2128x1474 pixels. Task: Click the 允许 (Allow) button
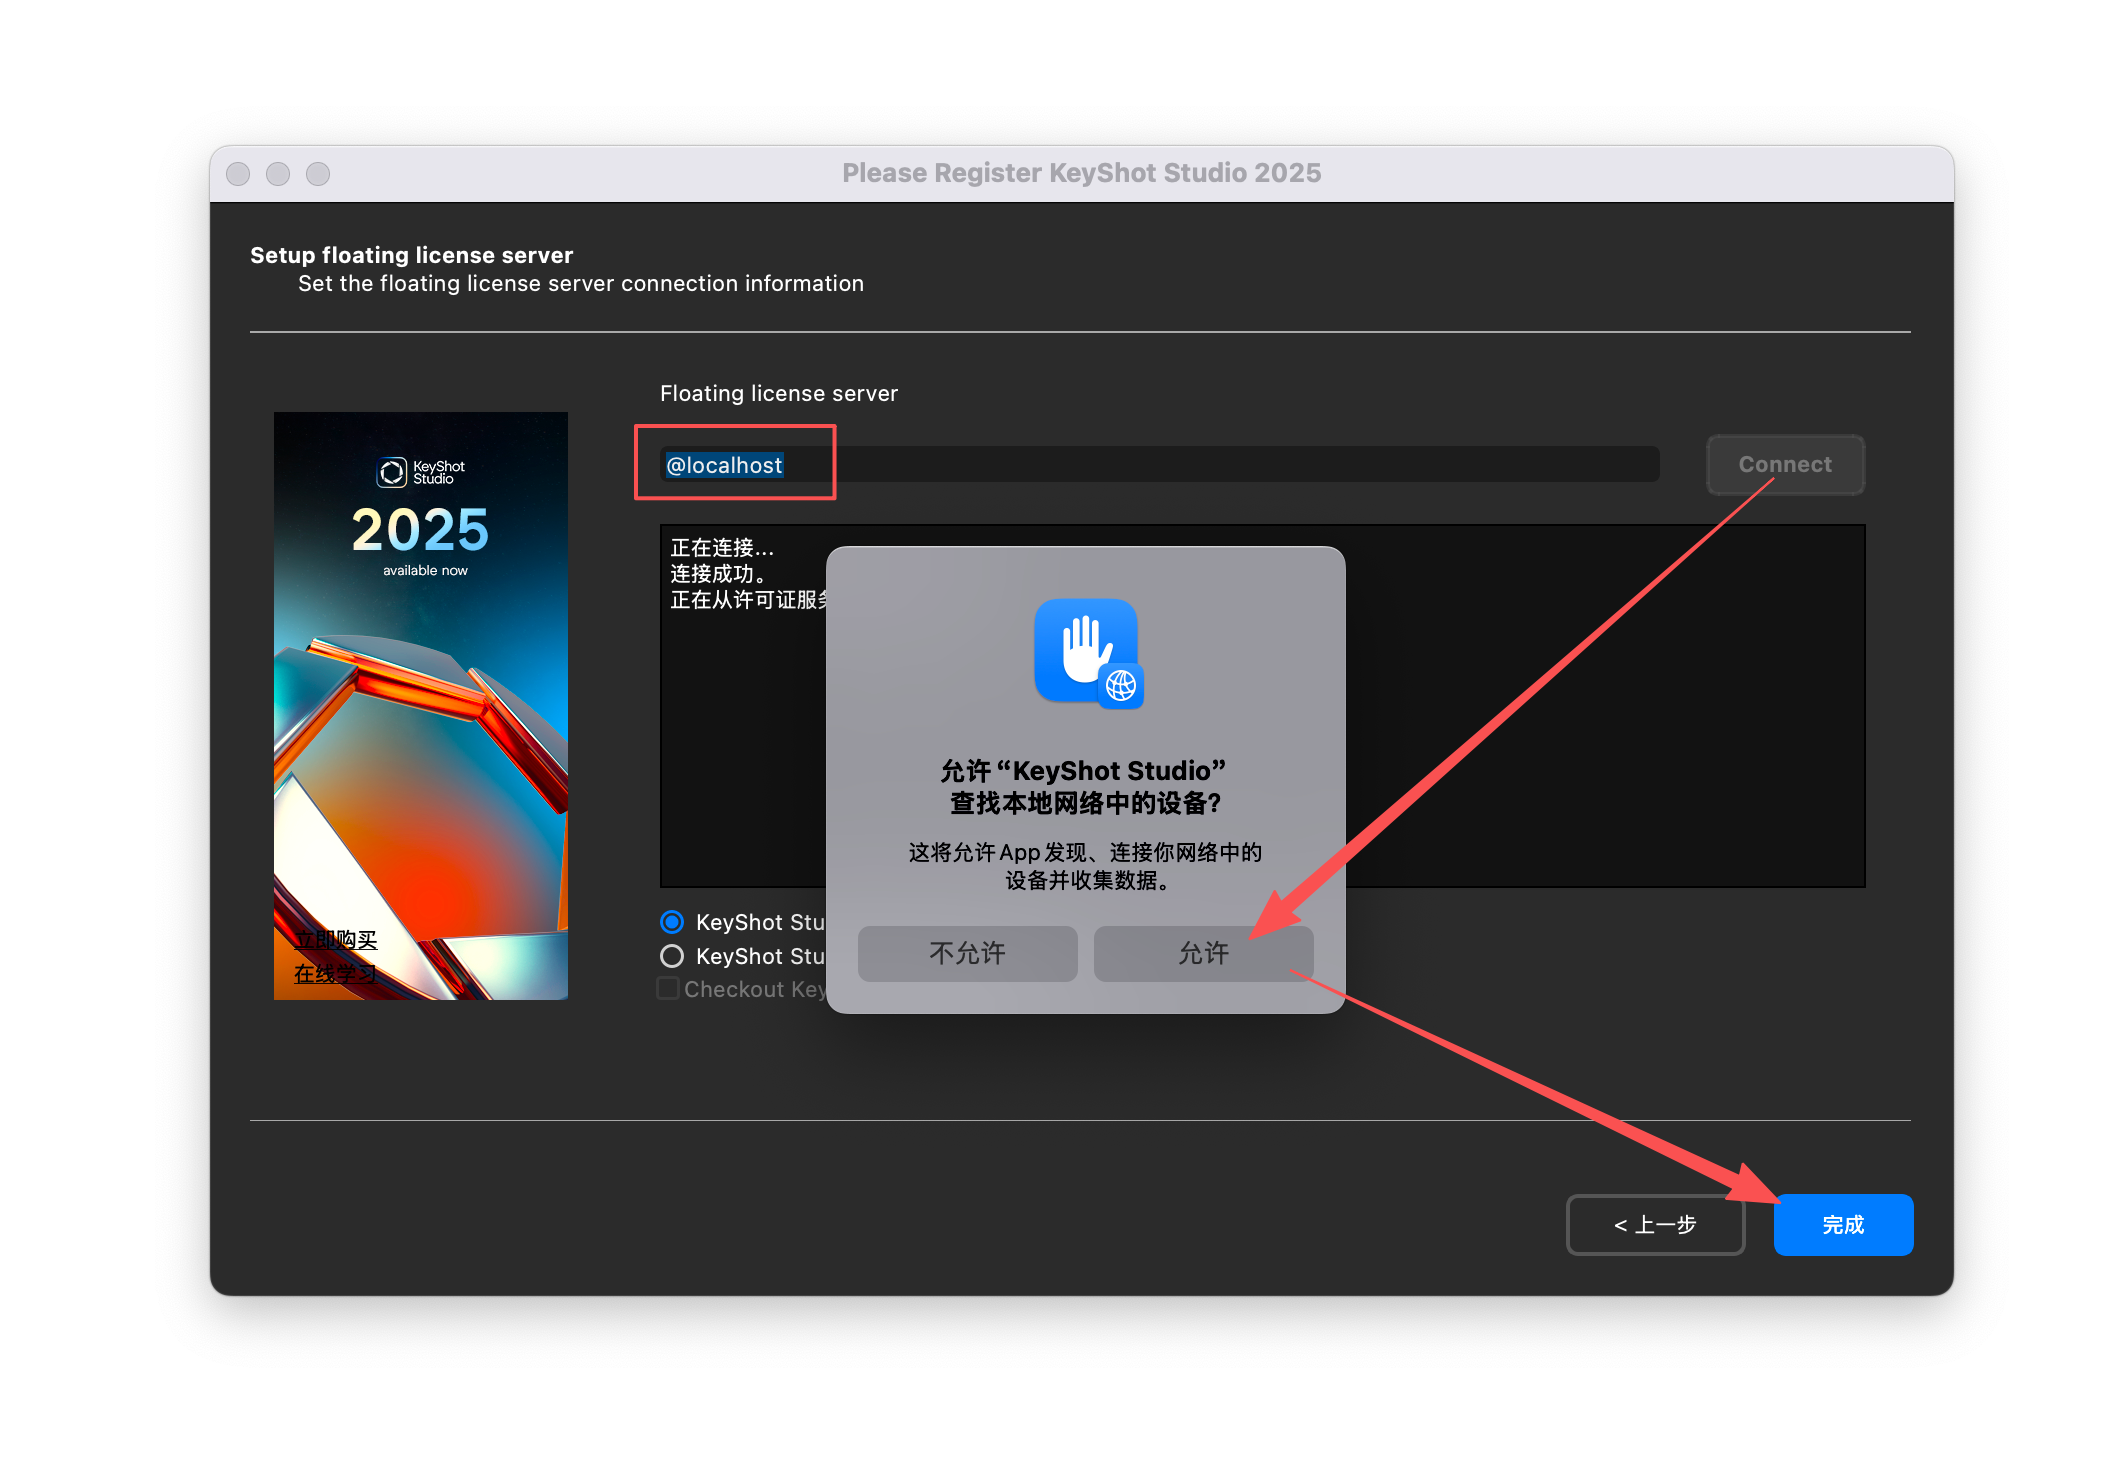pos(1203,953)
